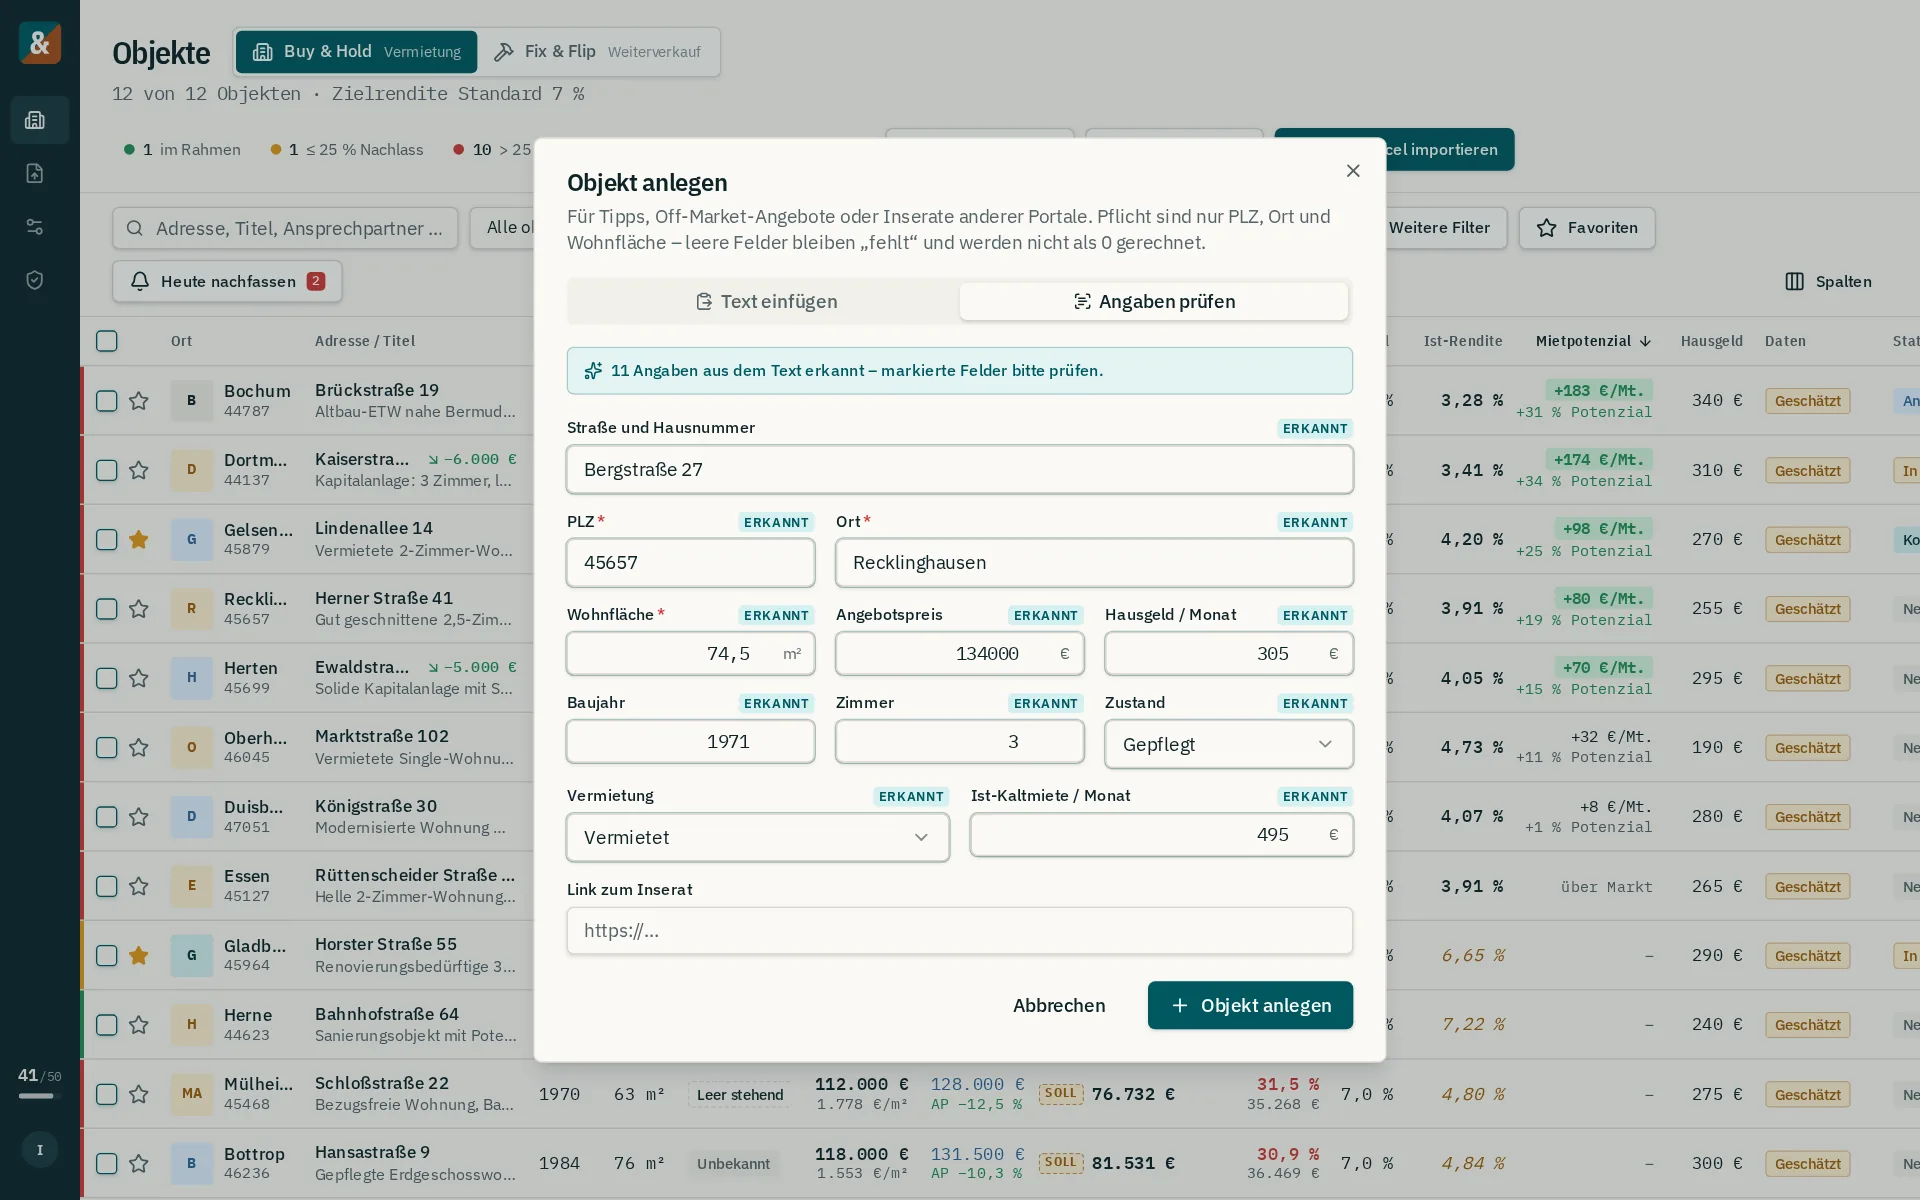1920x1200 pixels.
Task: Click Abbrechen to cancel the dialog
Action: tap(1059, 1005)
